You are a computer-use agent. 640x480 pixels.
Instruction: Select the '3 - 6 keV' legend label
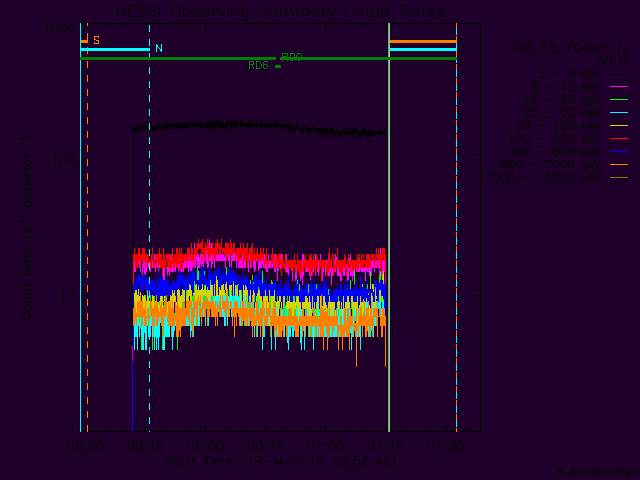570,74
